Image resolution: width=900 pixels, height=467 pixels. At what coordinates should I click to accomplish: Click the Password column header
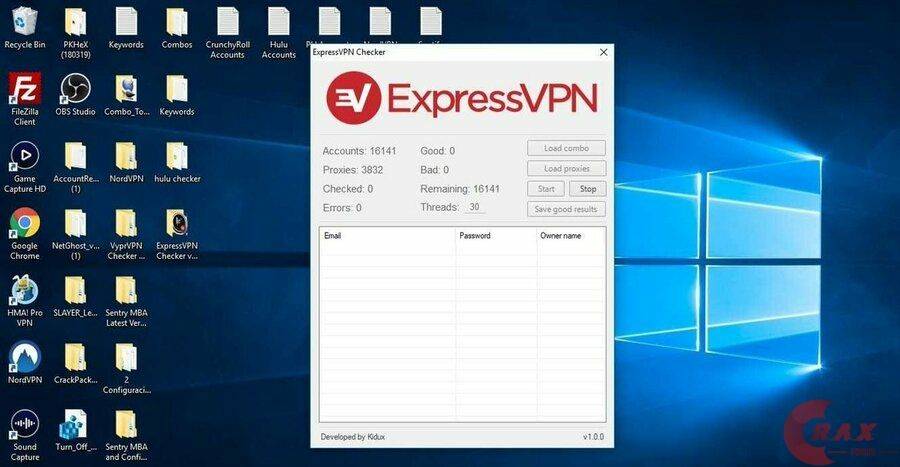tap(496, 236)
